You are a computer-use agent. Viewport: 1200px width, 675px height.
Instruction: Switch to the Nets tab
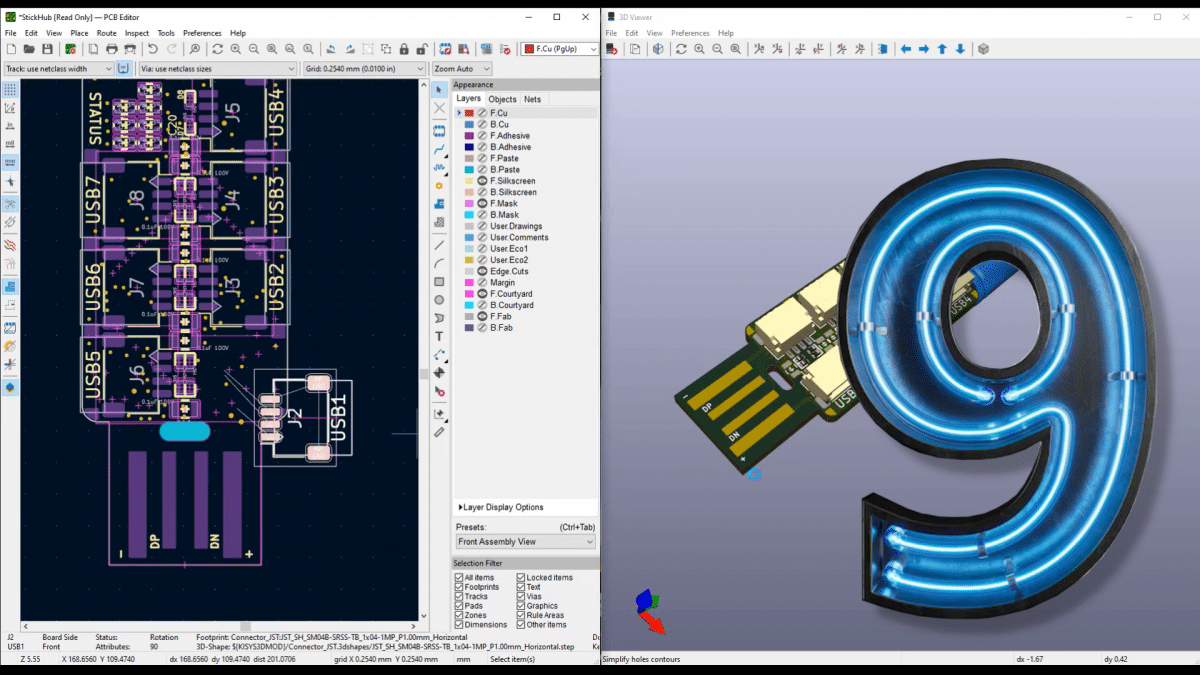[x=533, y=99]
